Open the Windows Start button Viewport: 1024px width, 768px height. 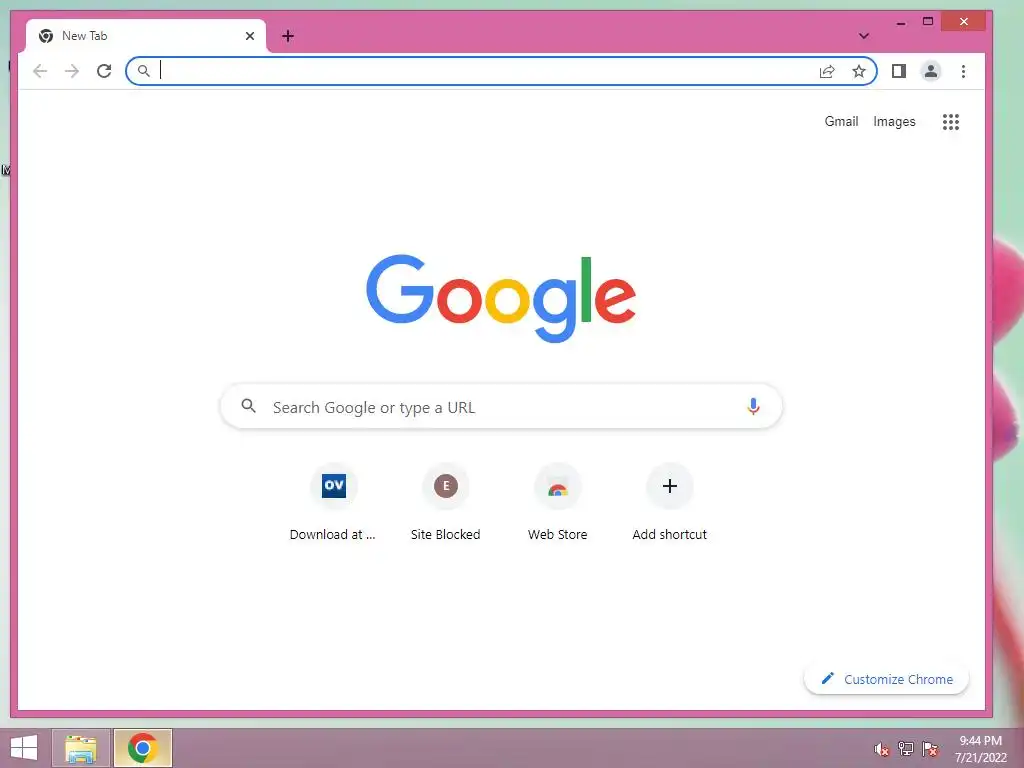24,748
